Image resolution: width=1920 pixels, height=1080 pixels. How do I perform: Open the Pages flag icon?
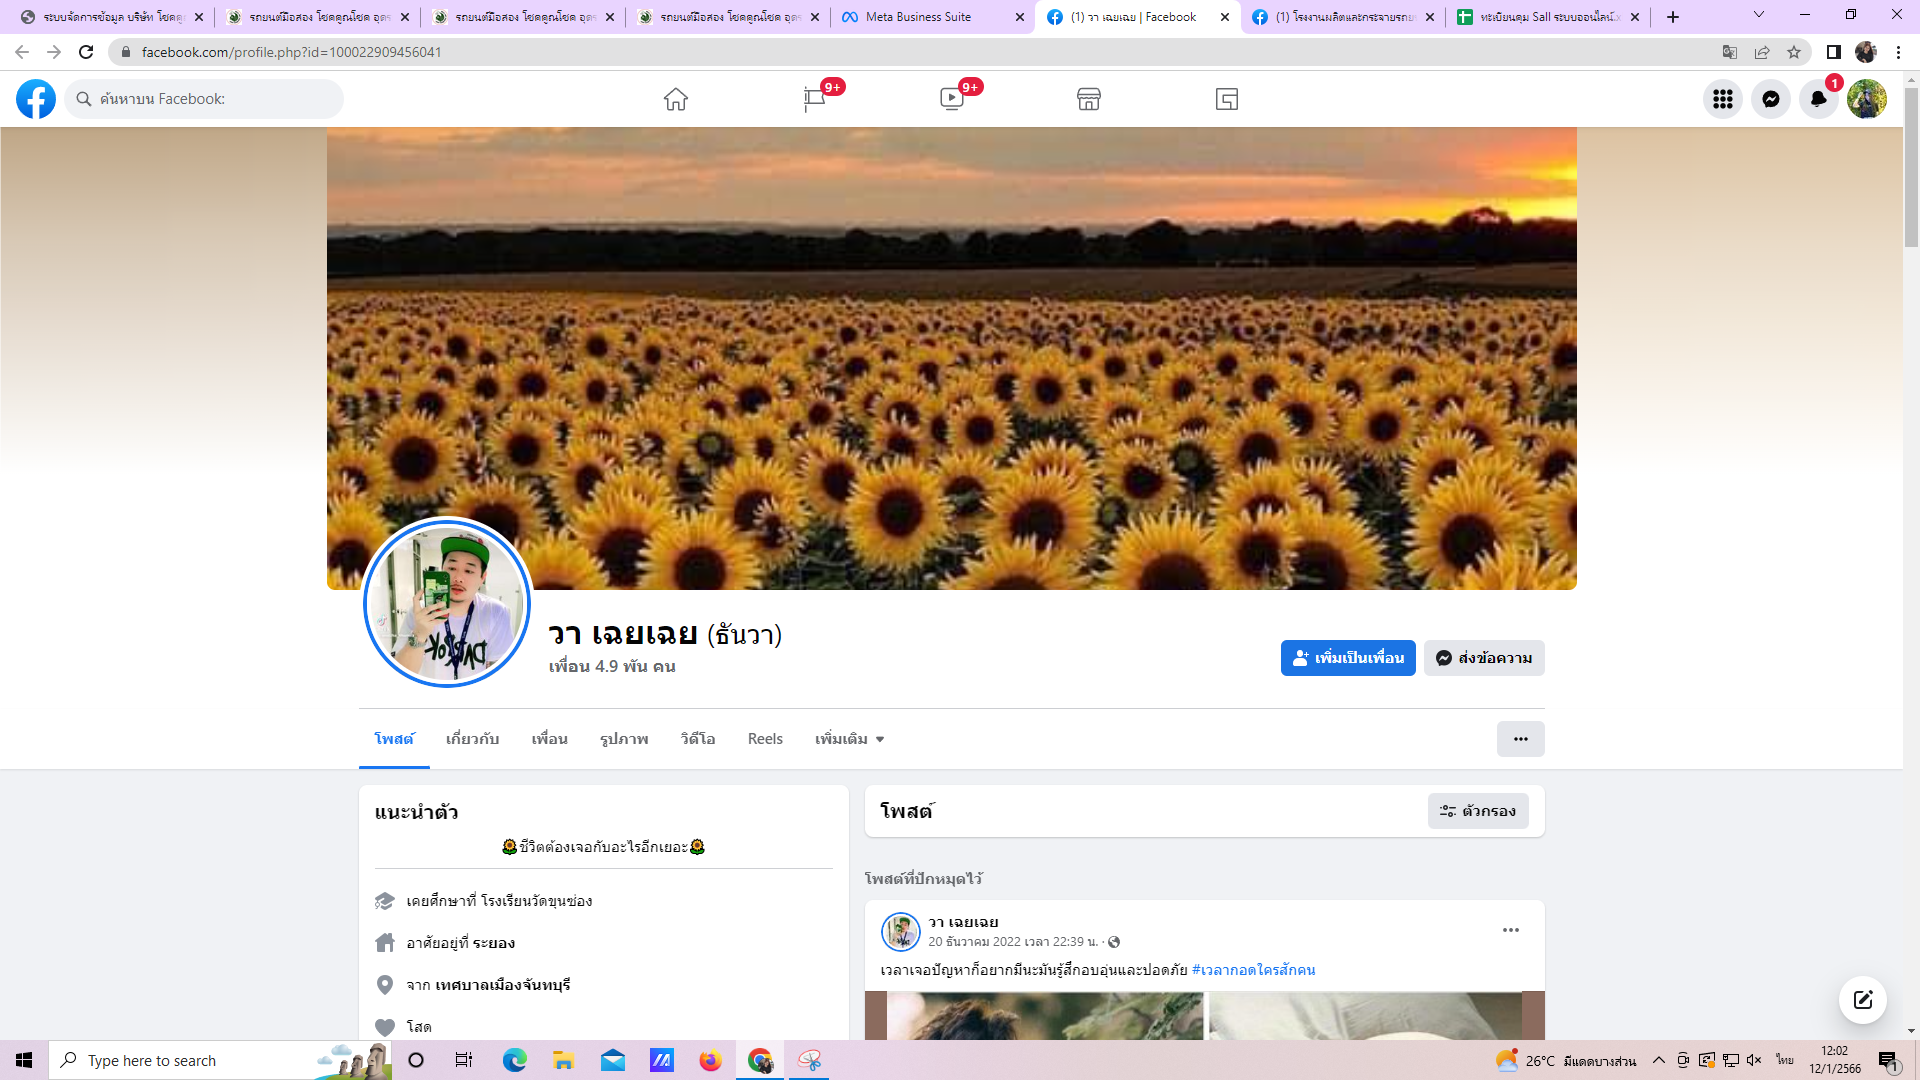814,99
